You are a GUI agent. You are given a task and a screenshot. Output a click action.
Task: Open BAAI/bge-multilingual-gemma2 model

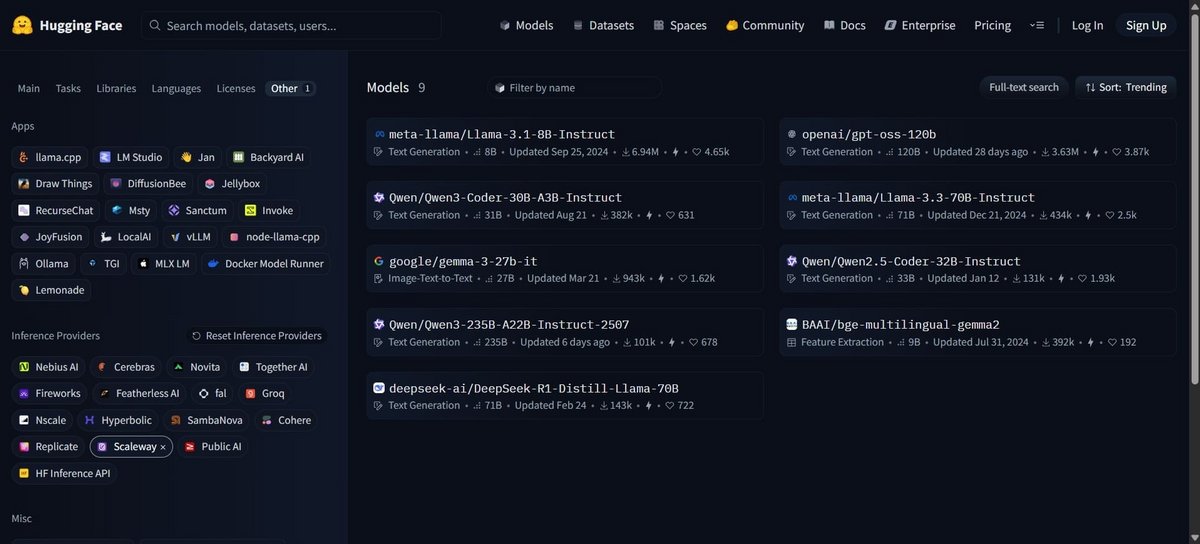click(x=978, y=332)
